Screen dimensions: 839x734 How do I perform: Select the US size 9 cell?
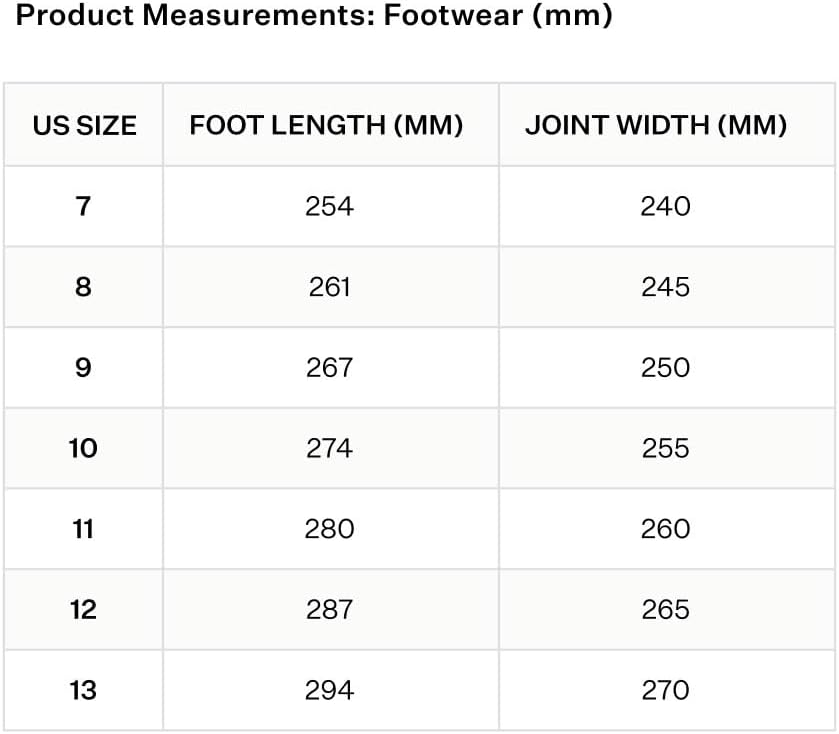point(83,367)
